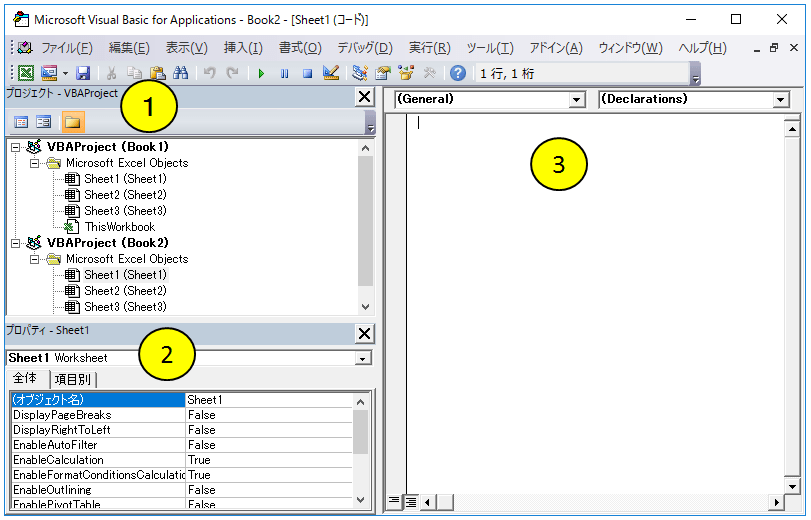The height and width of the screenshot is (520, 811).
Task: Open the Insert UserForm icon
Action: click(x=49, y=73)
